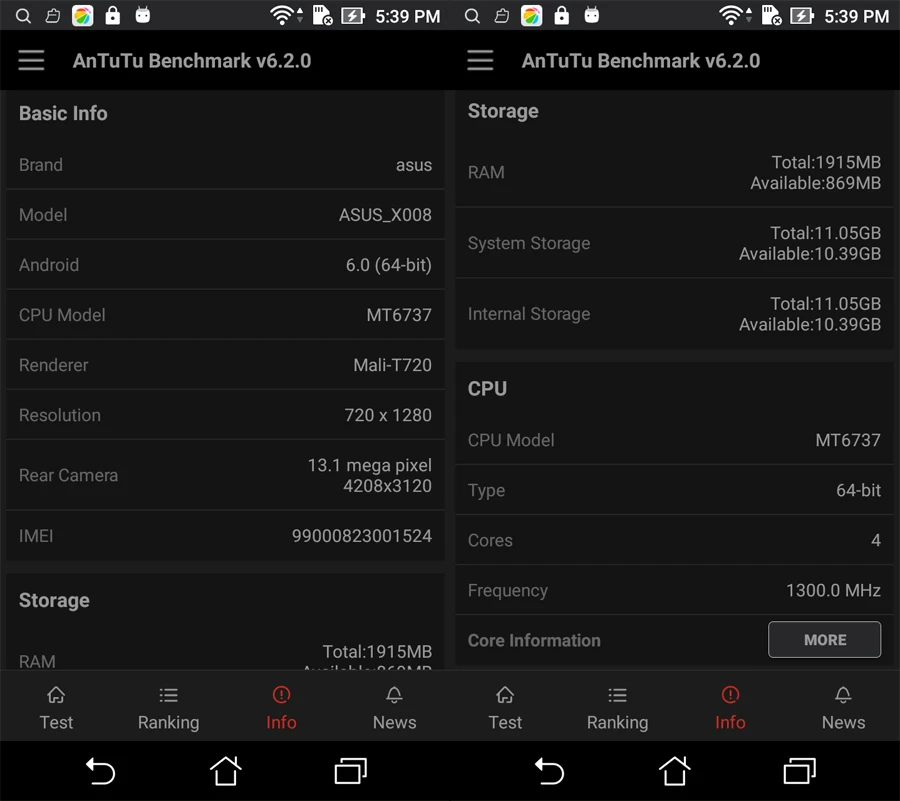Select the Model ASUS_X008 row
The height and width of the screenshot is (801, 900).
pos(225,215)
